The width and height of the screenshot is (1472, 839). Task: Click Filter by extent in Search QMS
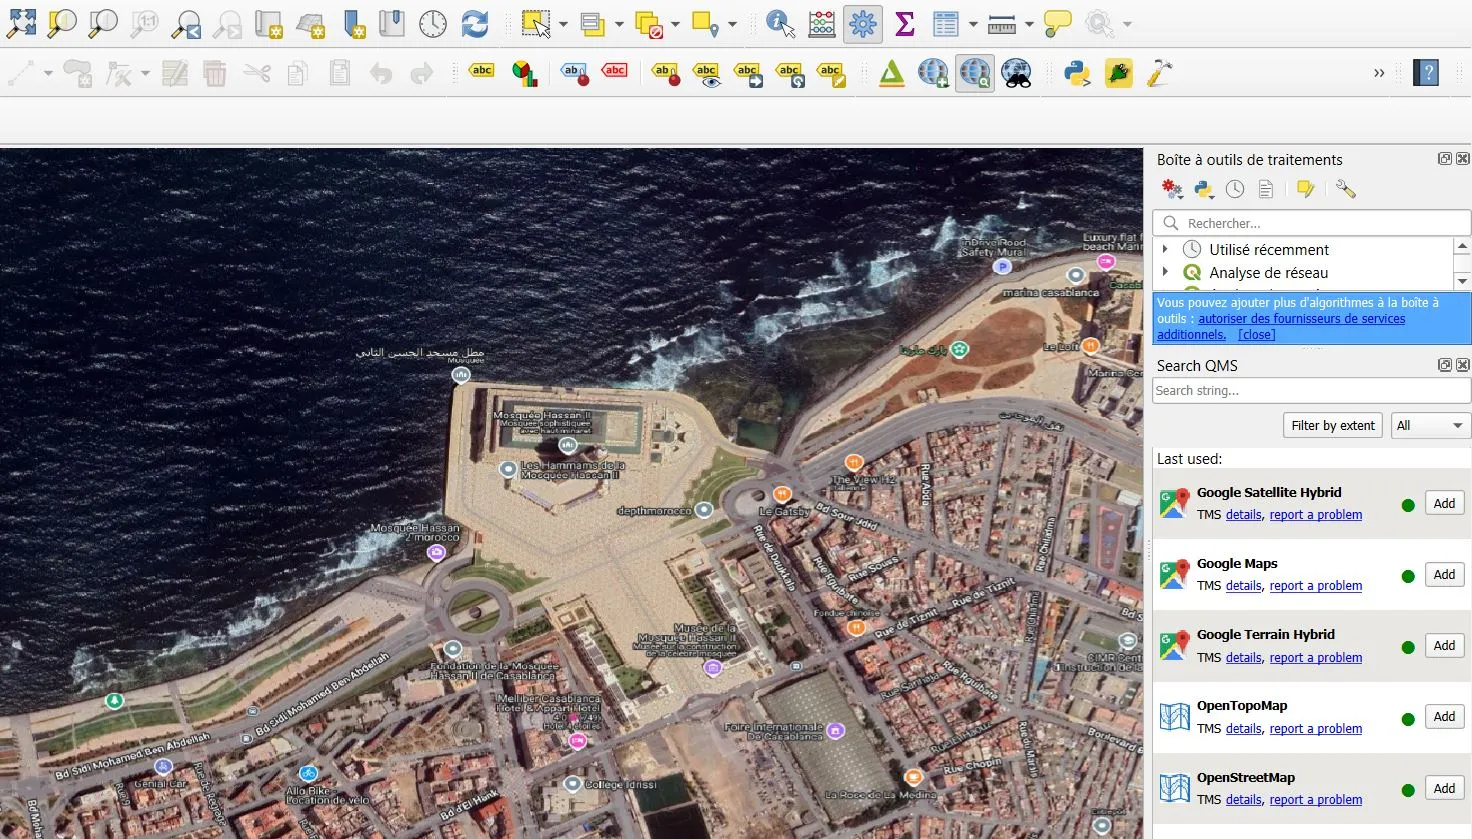click(1332, 425)
